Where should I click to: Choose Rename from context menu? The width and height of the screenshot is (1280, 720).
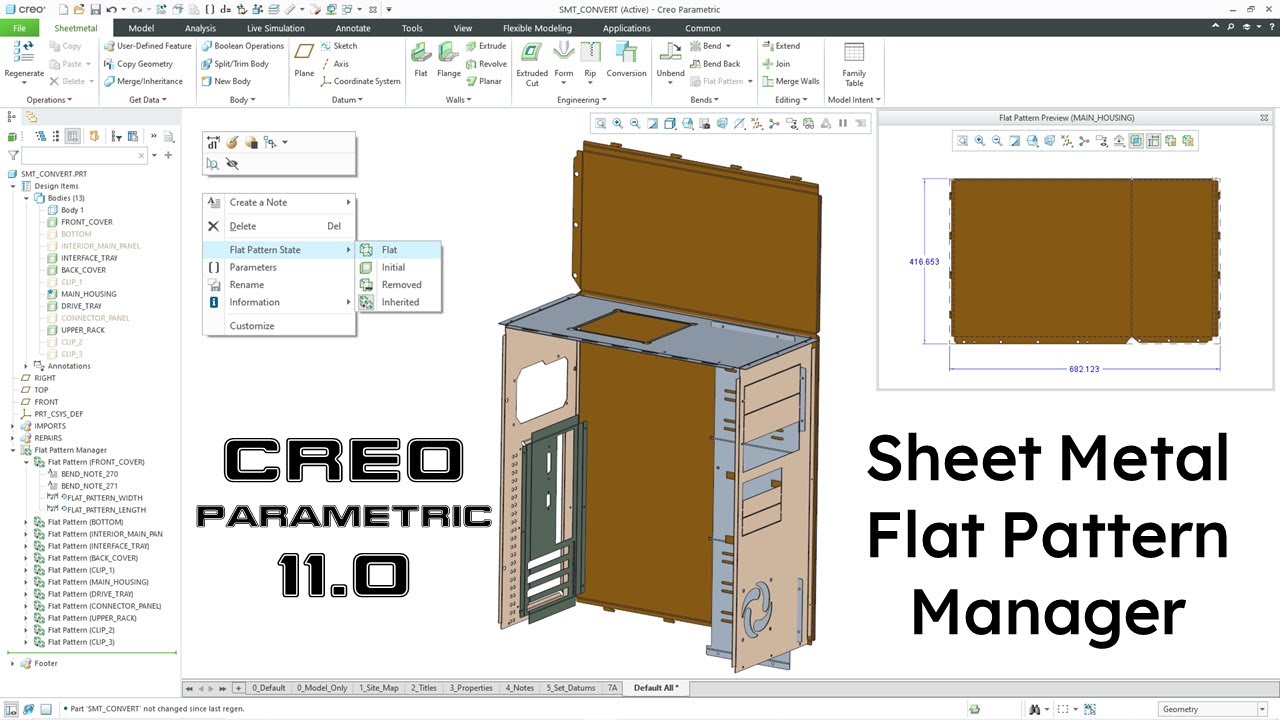point(279,285)
